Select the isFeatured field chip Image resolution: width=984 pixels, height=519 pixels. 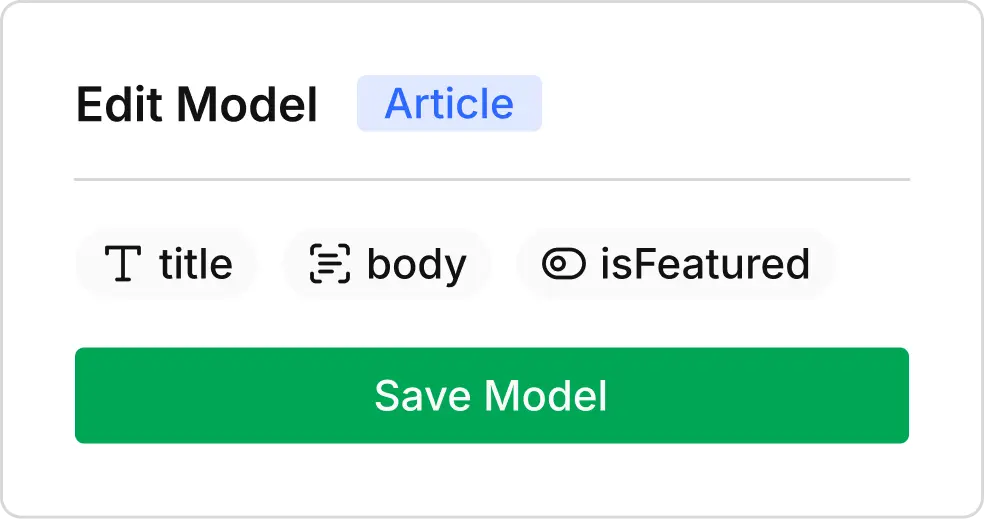click(x=675, y=264)
